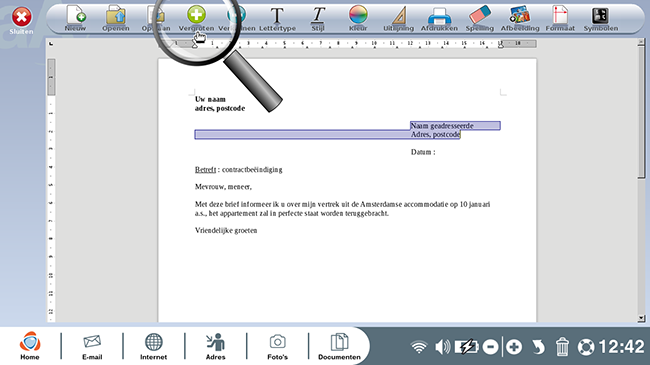Click the scrollbar down arrow
This screenshot has width=650, height=365.
[x=641, y=318]
